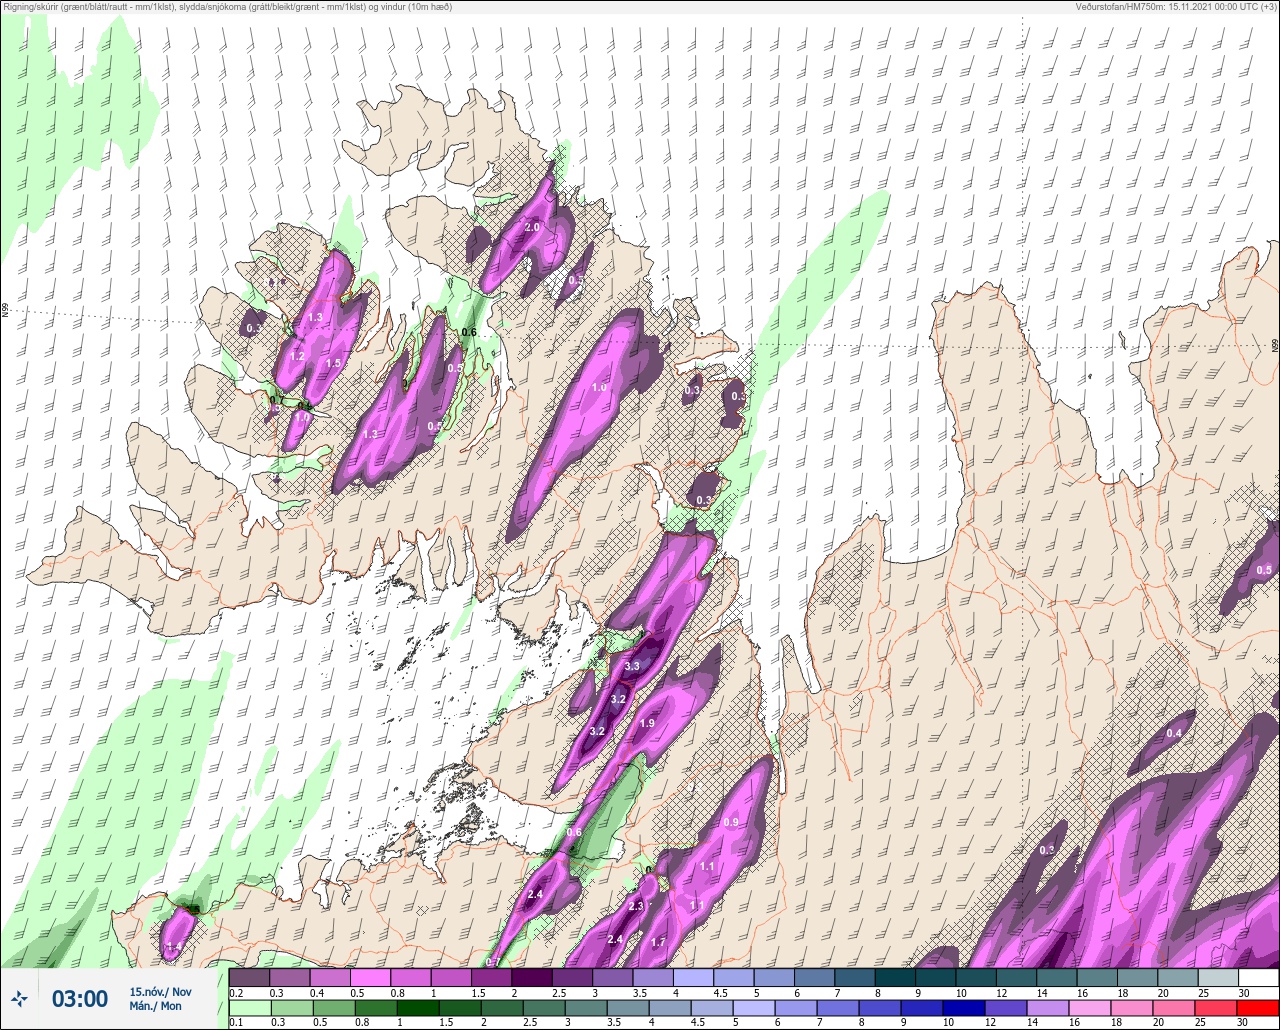This screenshot has width=1280, height=1030.
Task: Select the first purple-grey swatch above the 0.2 label
Action: click(x=249, y=977)
